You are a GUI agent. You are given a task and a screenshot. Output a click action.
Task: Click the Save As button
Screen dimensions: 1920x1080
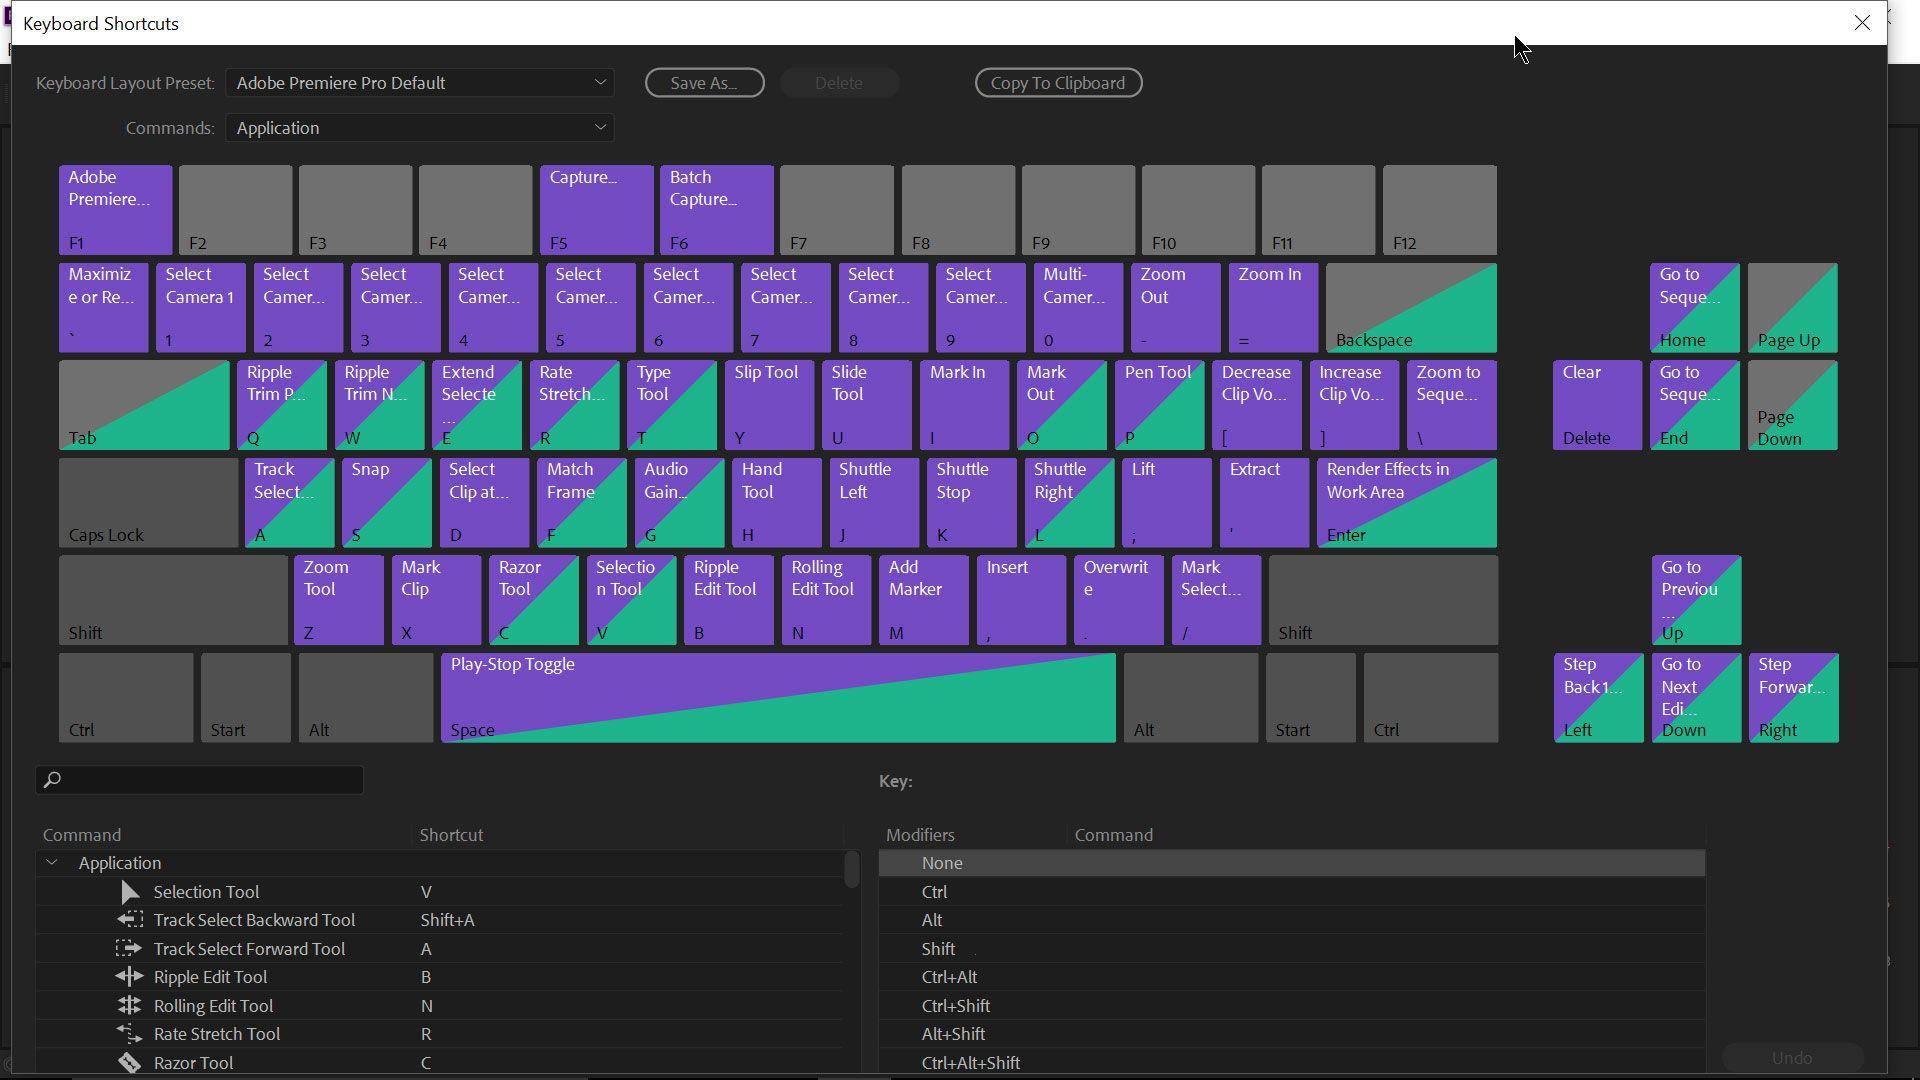pos(704,82)
